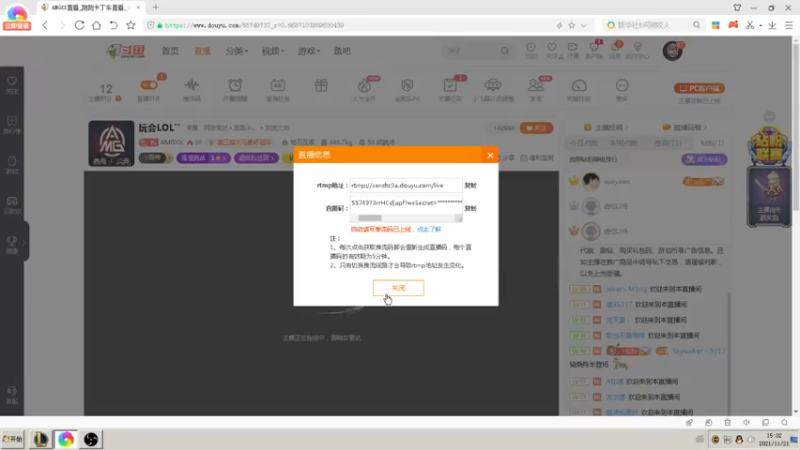Expand the 分类 dropdown menu
Viewport: 800px width, 450px height.
(237, 51)
